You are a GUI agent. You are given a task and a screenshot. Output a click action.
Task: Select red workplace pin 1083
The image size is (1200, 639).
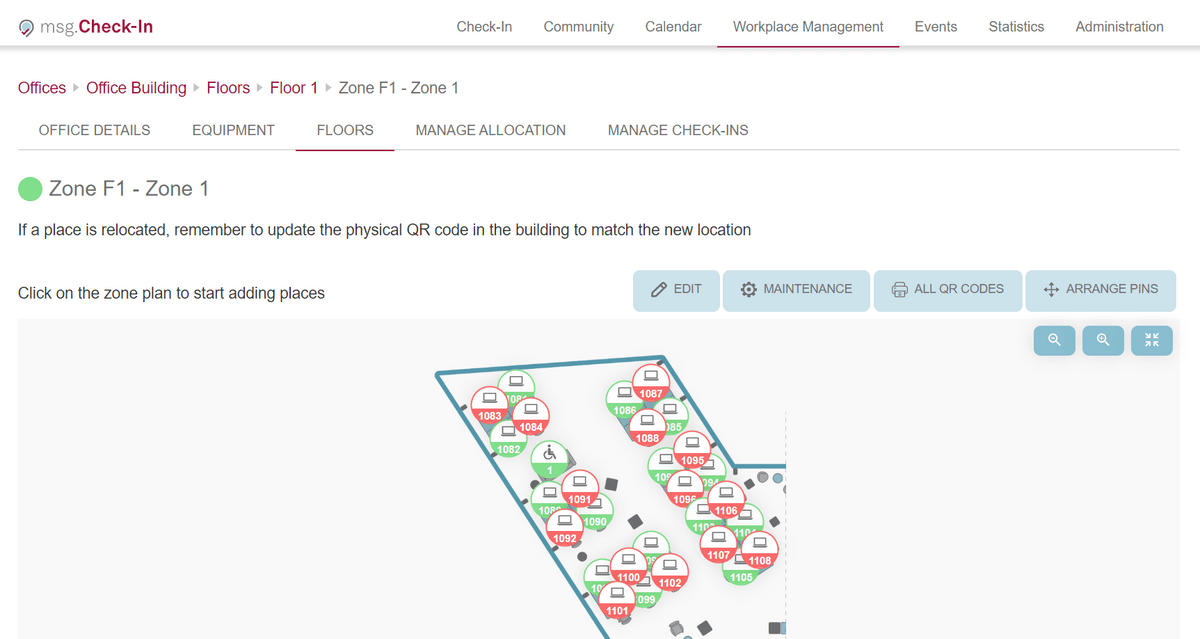pyautogui.click(x=490, y=405)
